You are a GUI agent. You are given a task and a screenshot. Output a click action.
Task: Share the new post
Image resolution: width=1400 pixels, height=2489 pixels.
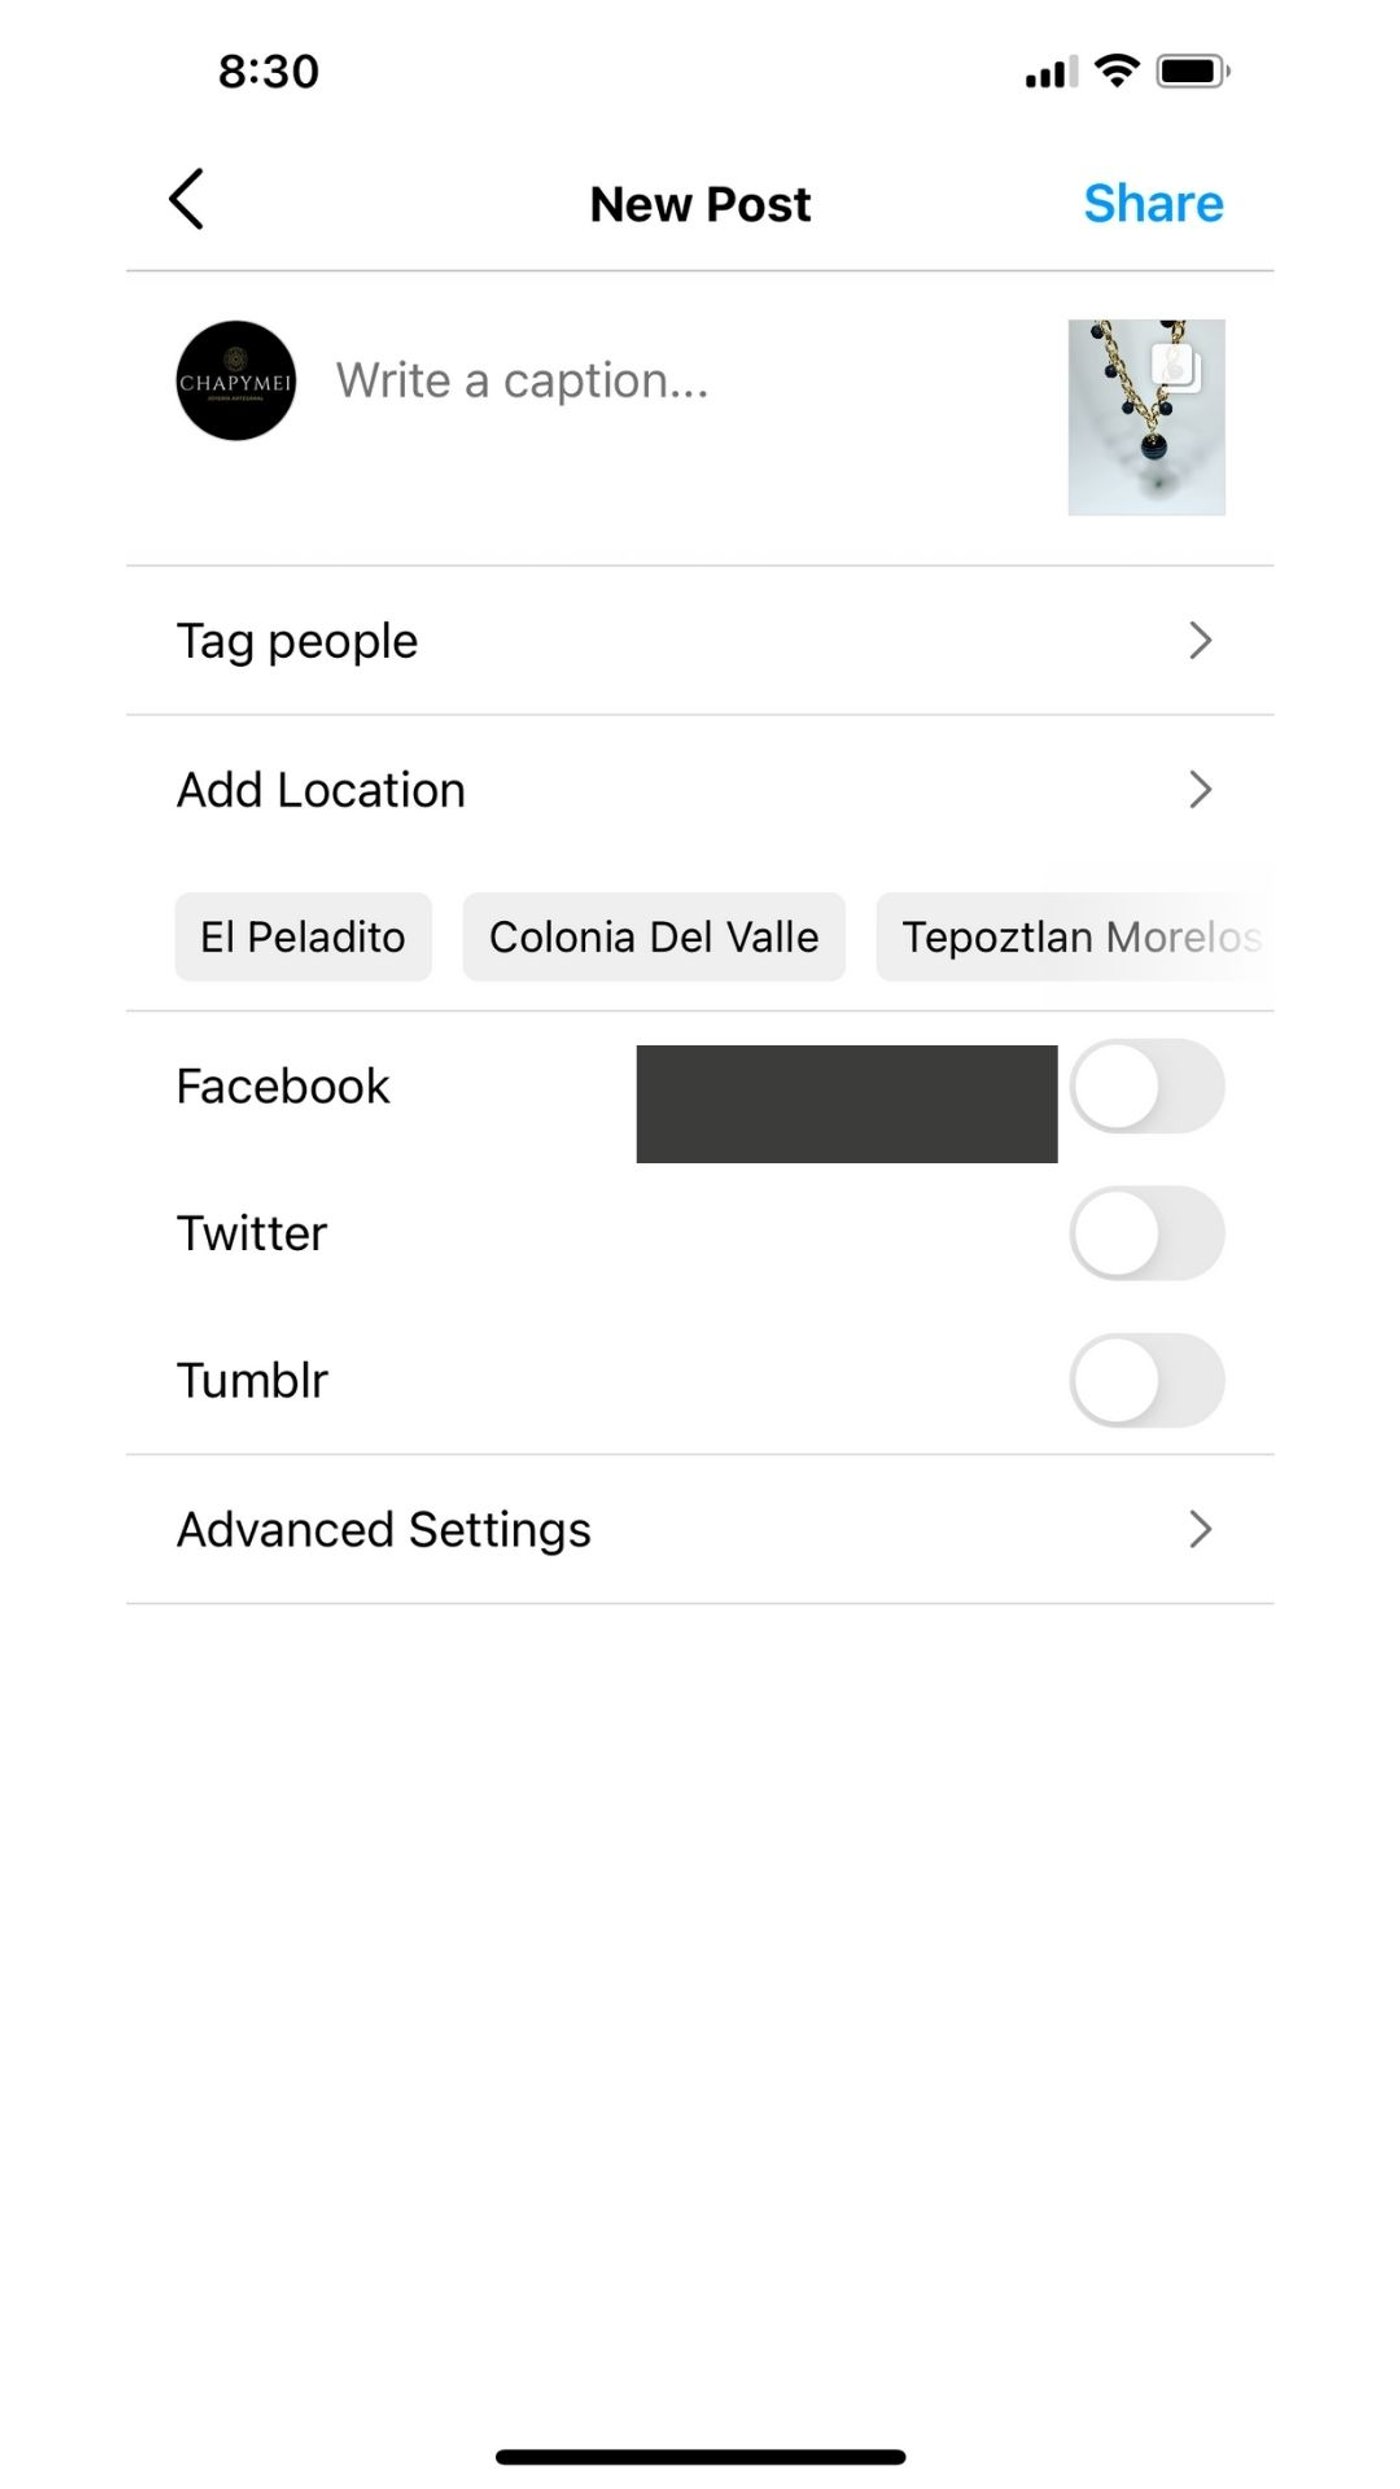(1155, 203)
